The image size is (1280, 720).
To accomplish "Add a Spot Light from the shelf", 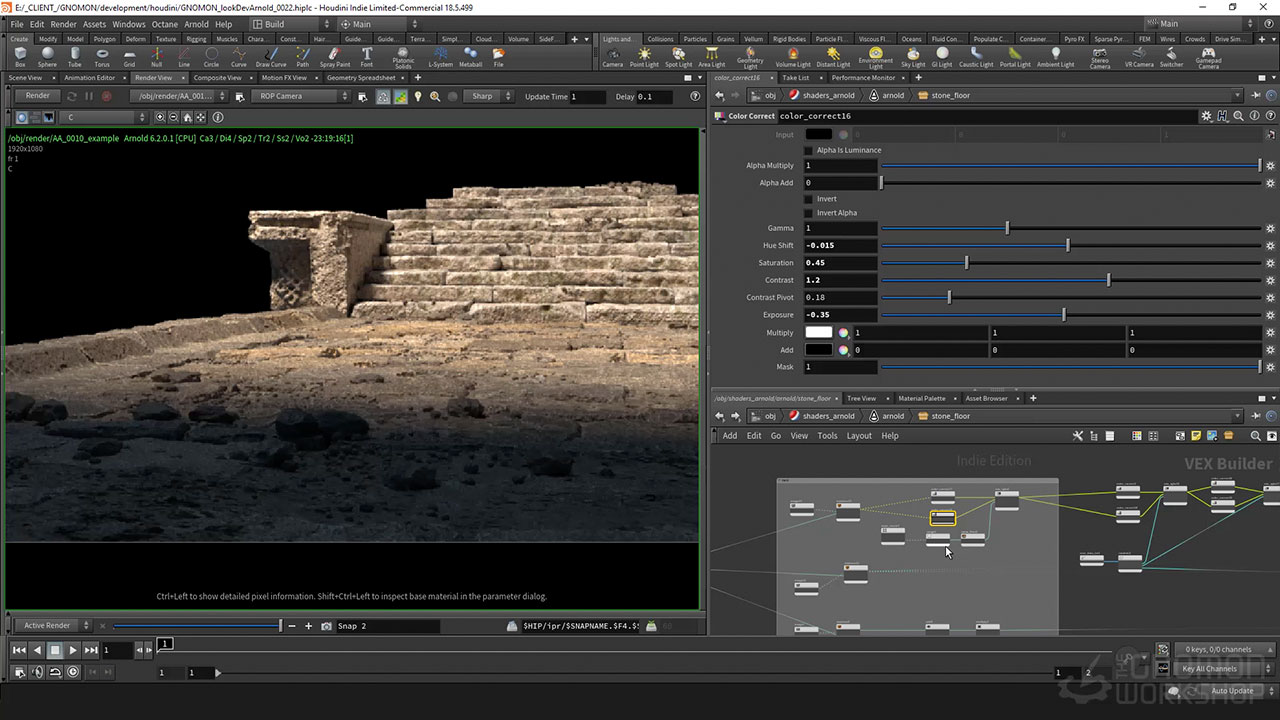I will pyautogui.click(x=678, y=57).
